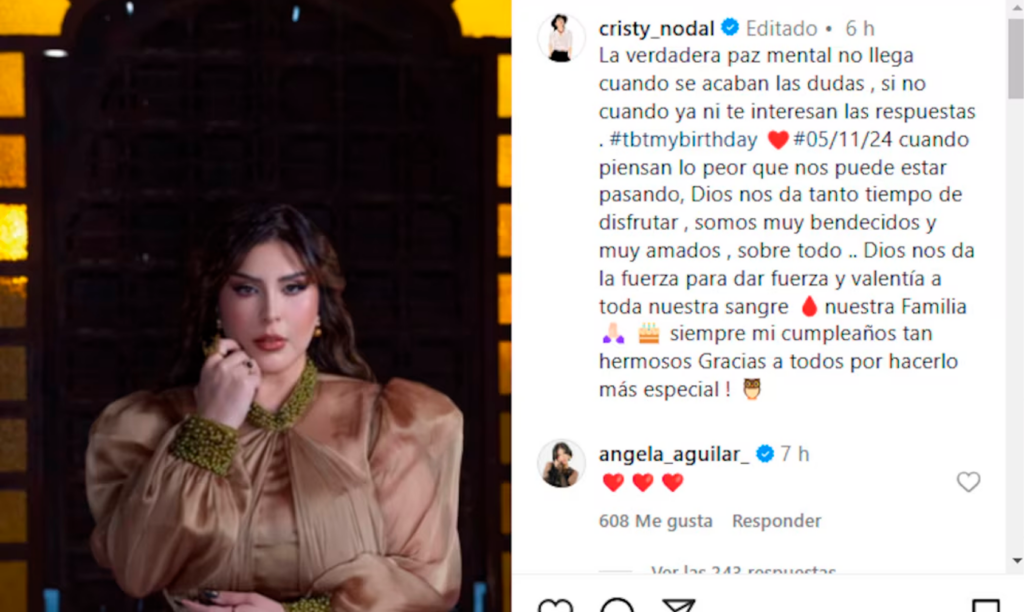Click the scrollbar down arrow in the comments
The image size is (1024, 612).
1016,560
